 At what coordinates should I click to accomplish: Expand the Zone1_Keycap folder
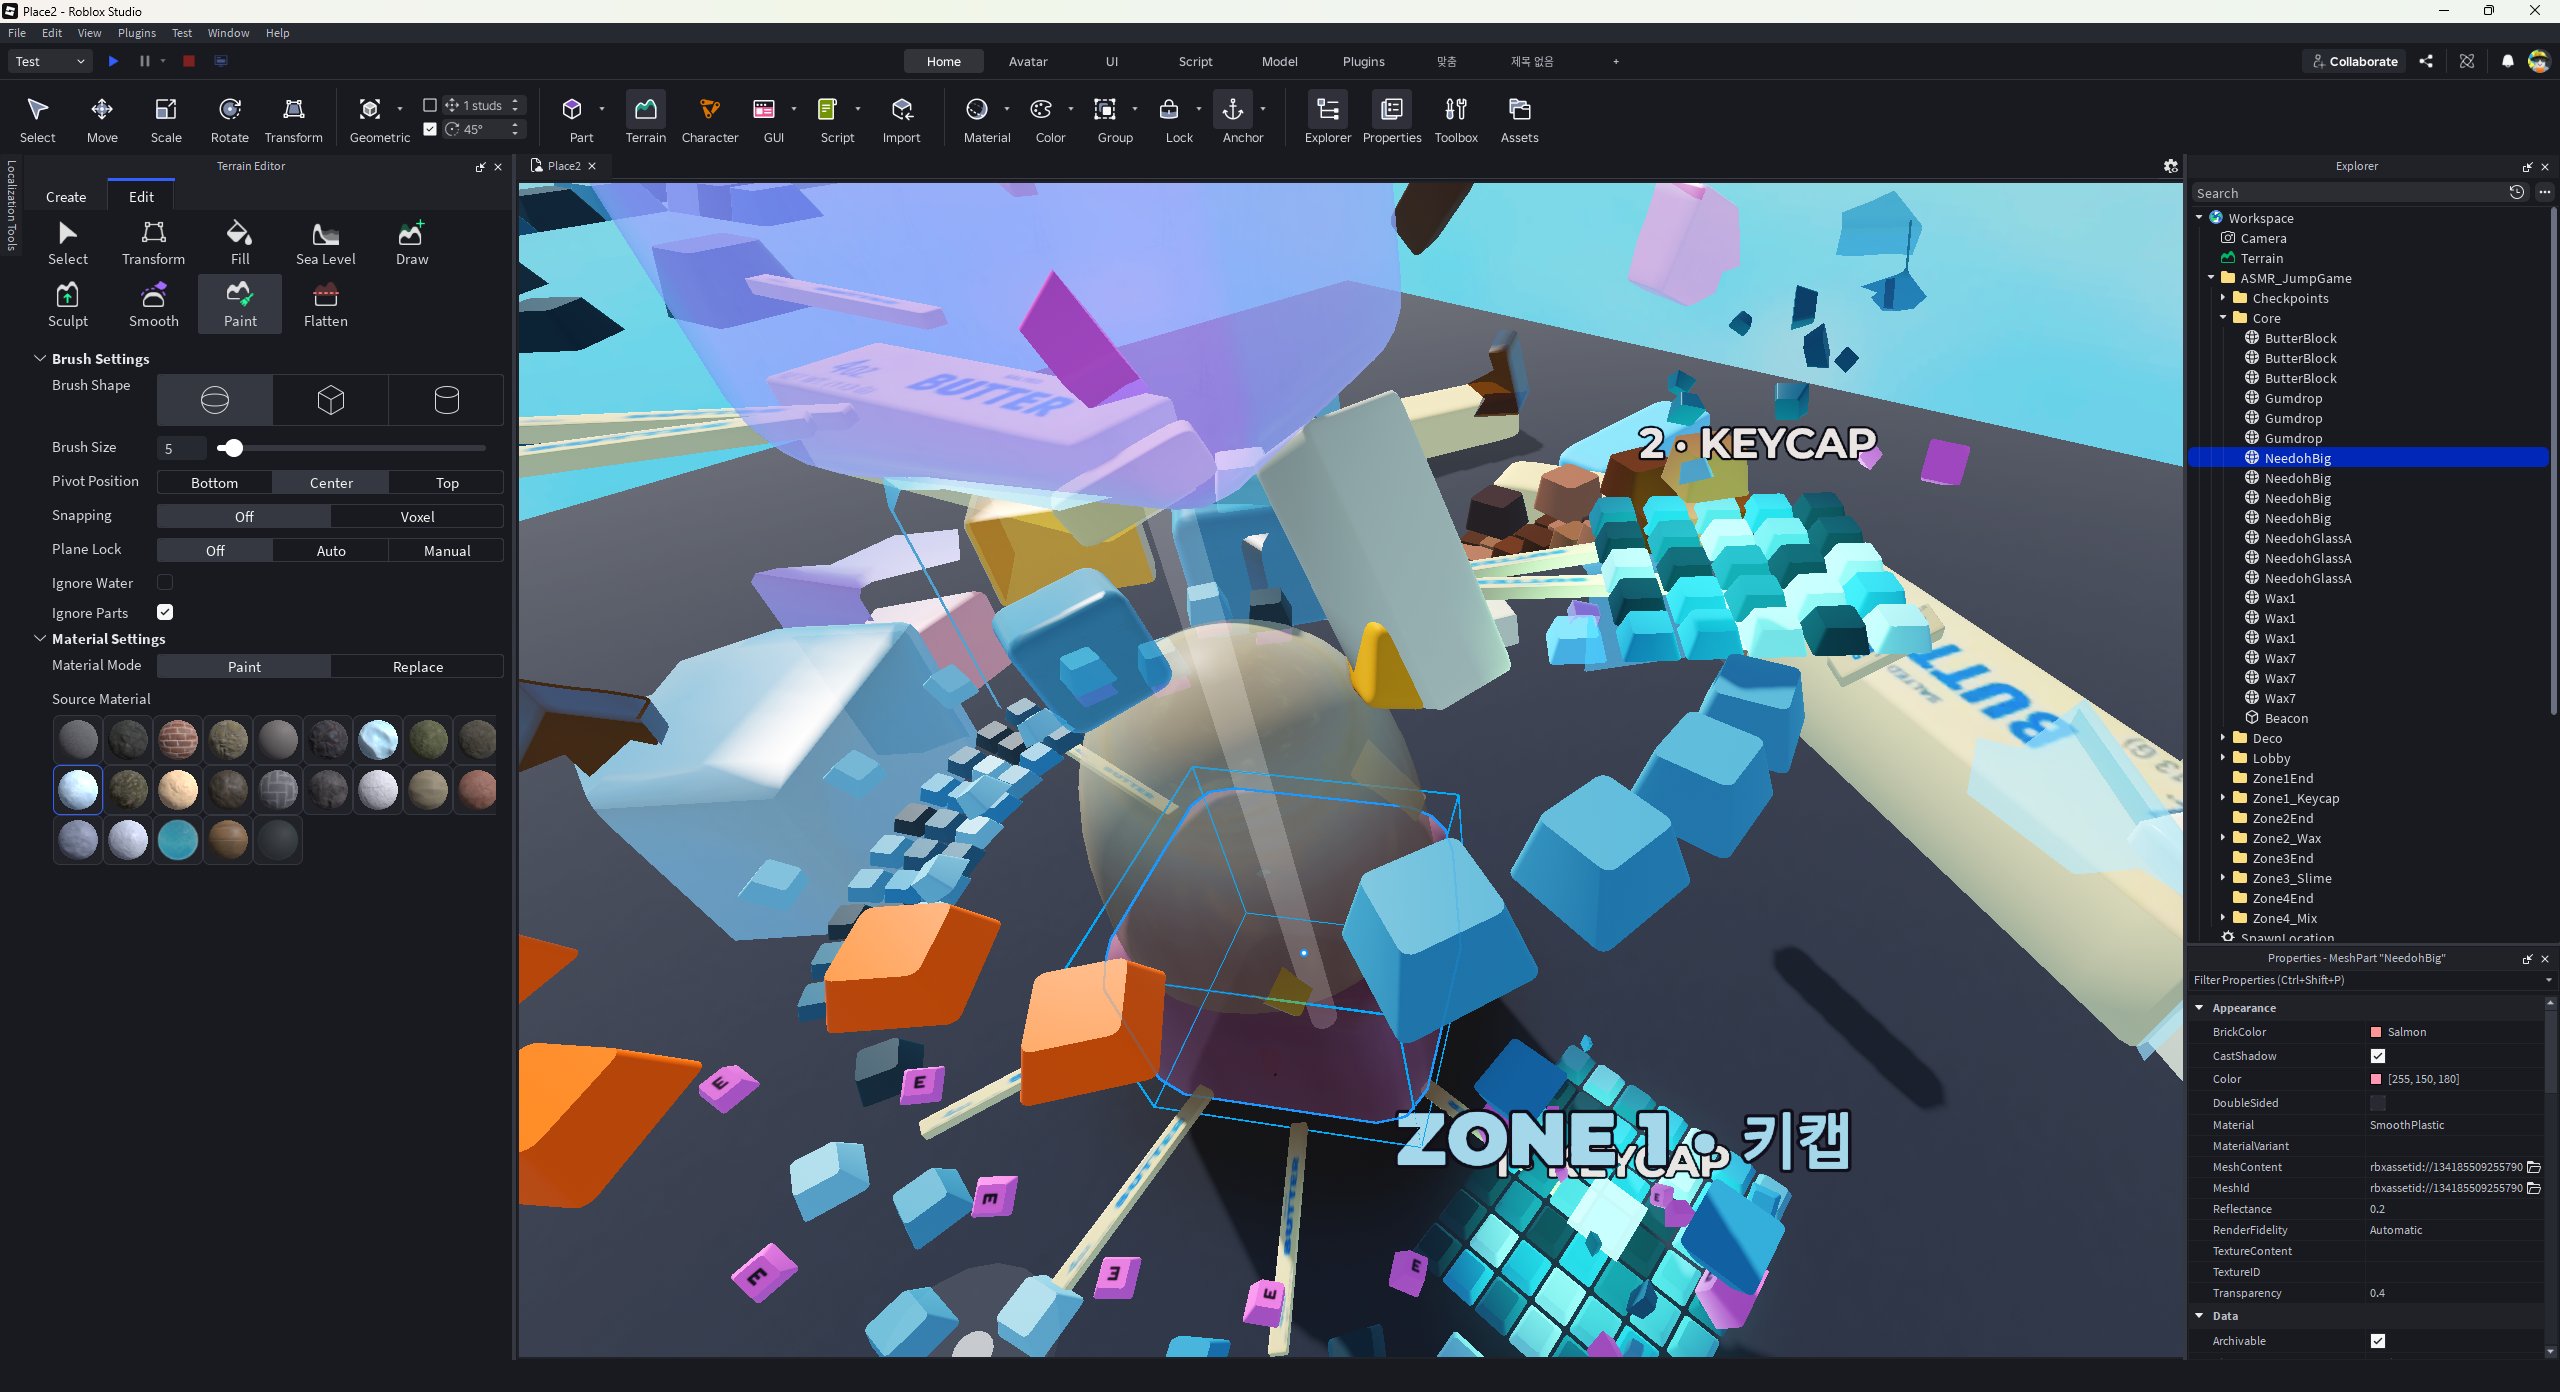[x=2223, y=798]
